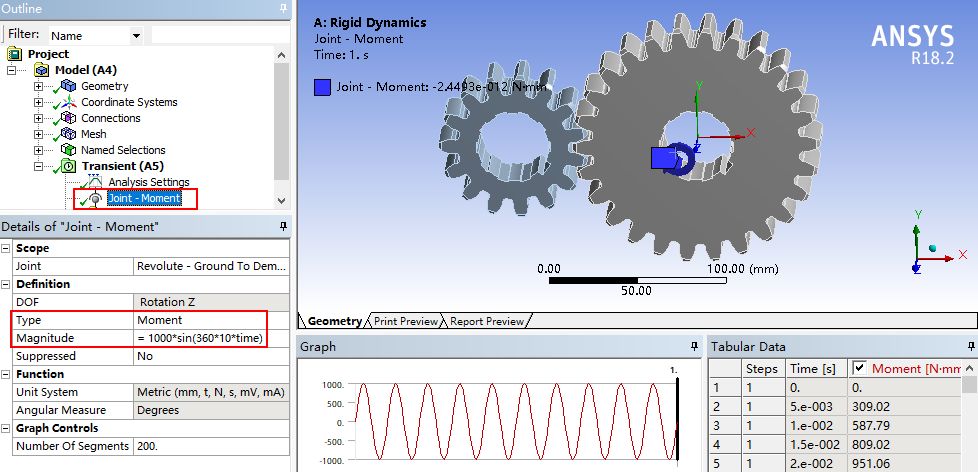Click the Coordinate Systems triad icon
Screen dimensions: 978x472
point(69,102)
